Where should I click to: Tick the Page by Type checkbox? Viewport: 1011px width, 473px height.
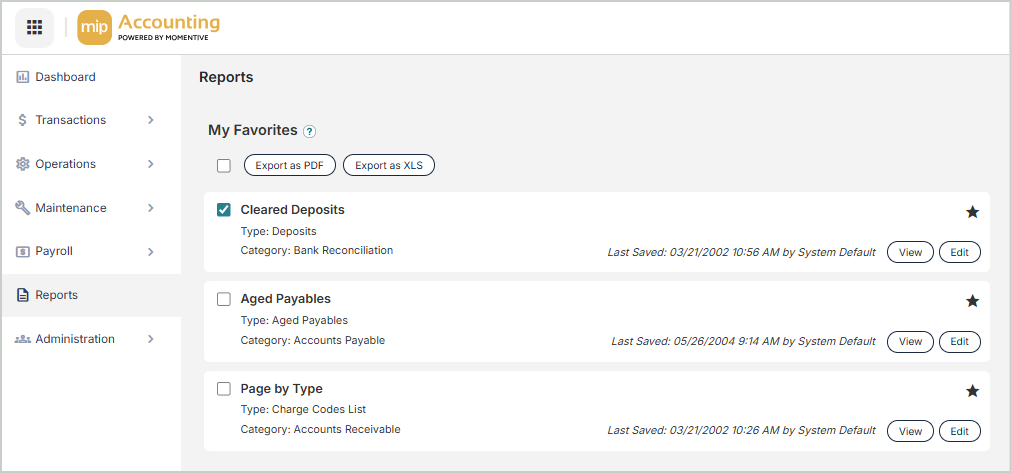[x=224, y=389]
